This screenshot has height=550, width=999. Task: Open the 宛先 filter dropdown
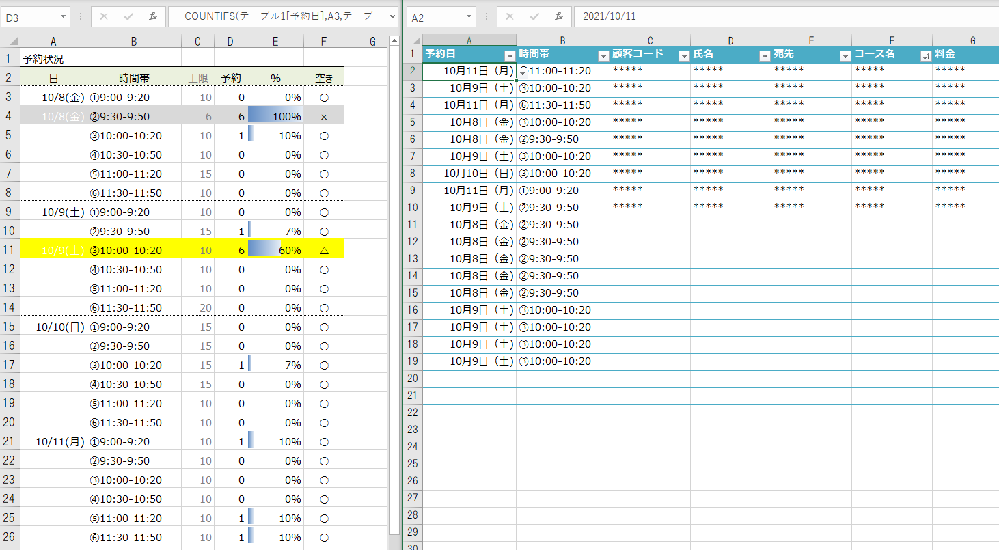(x=845, y=56)
